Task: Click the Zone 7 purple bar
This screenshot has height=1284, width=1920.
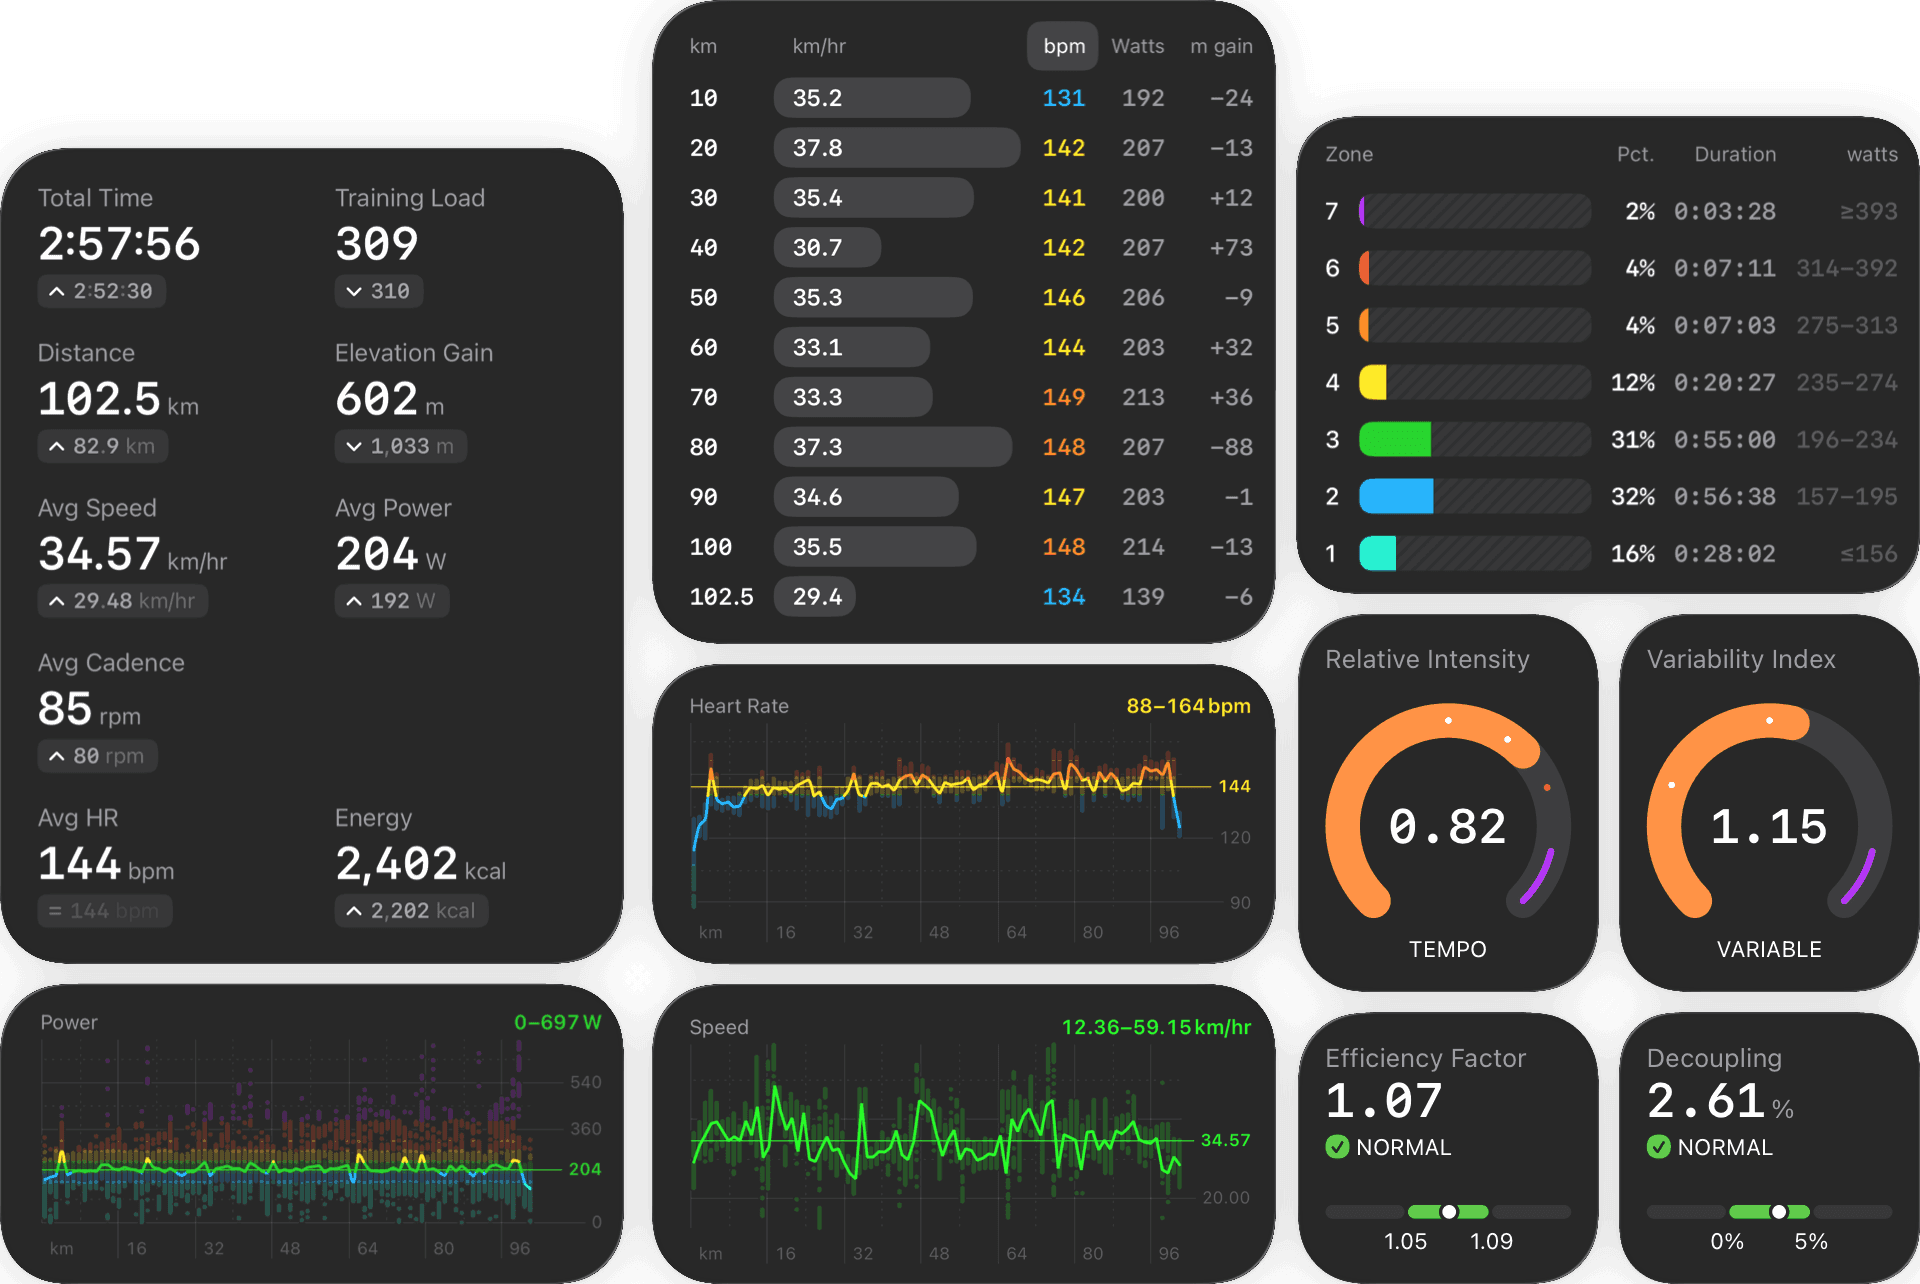Action: tap(1363, 211)
